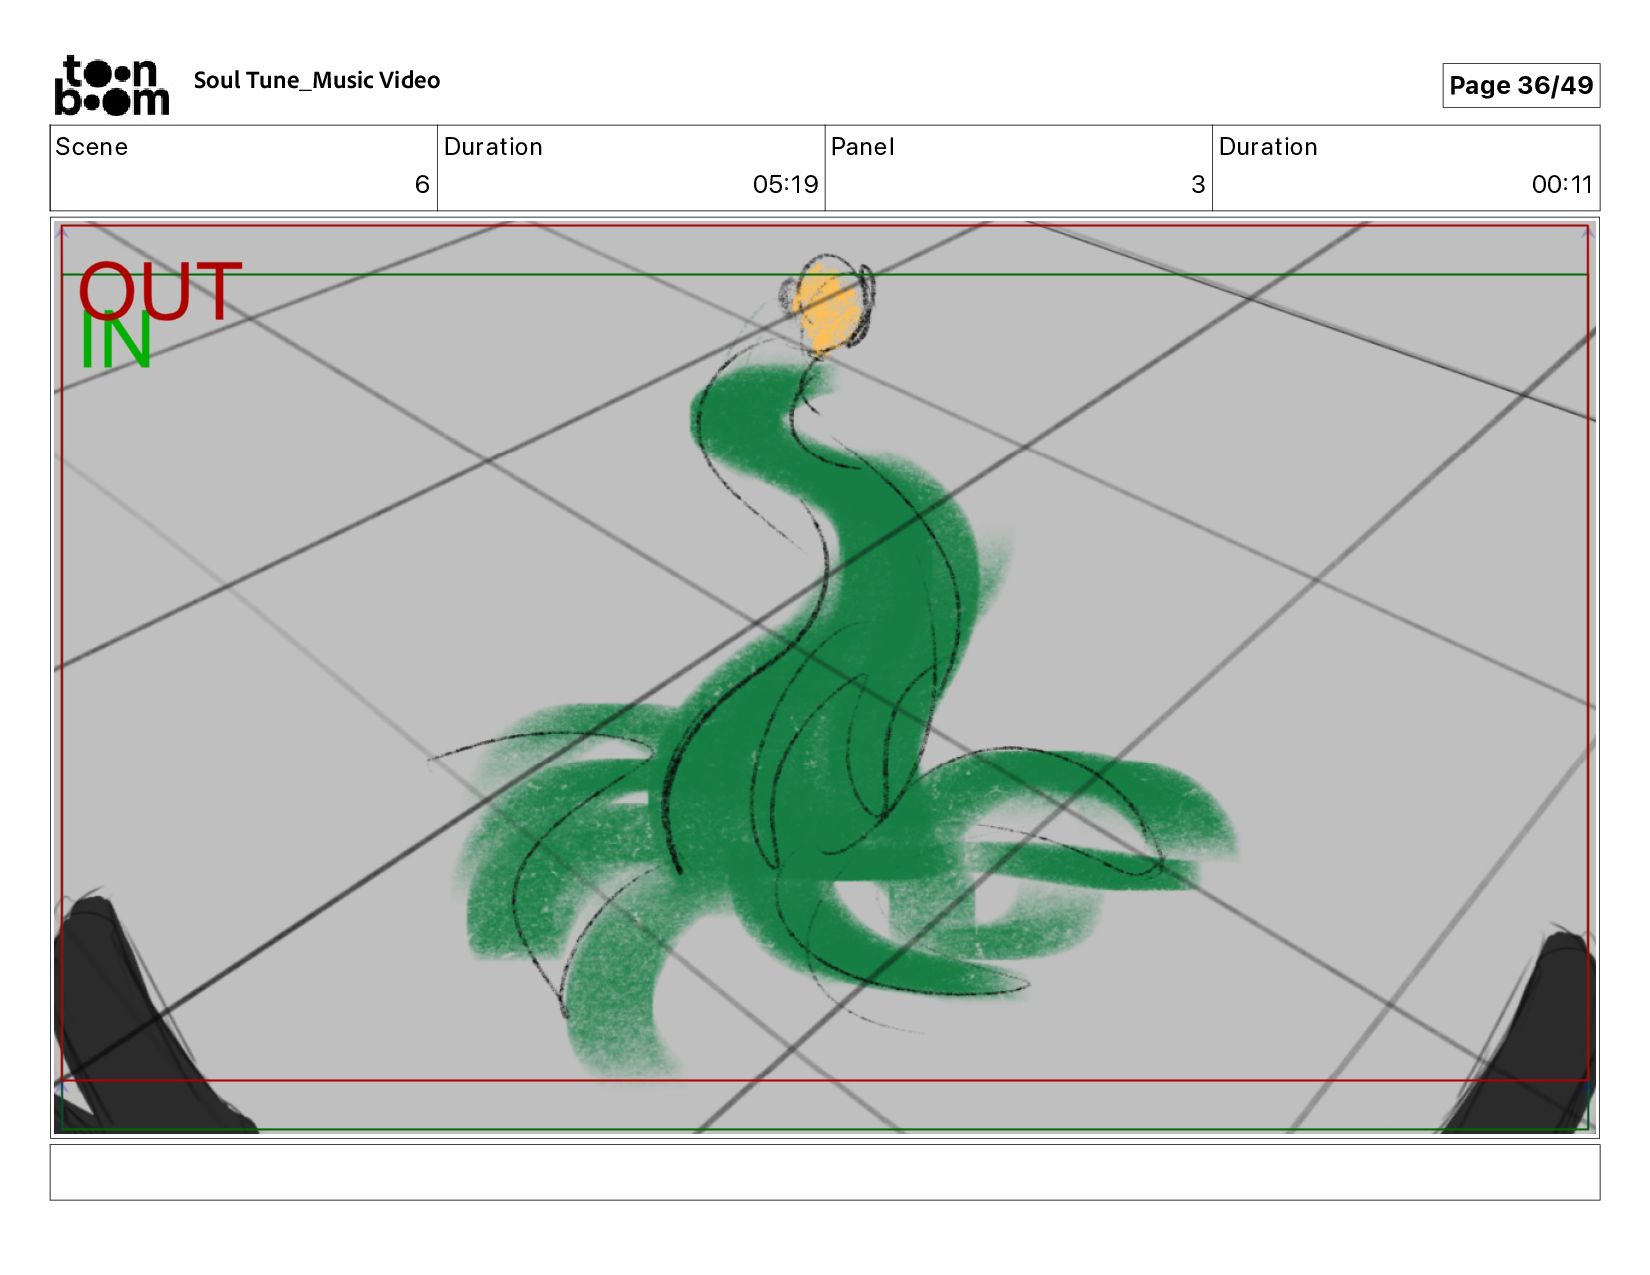Click the 'Panel' header label
1650x1275 pixels.
click(862, 147)
